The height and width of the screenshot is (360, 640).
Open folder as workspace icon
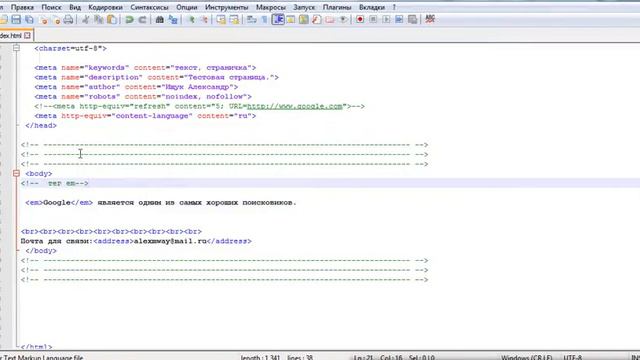[x=330, y=19]
